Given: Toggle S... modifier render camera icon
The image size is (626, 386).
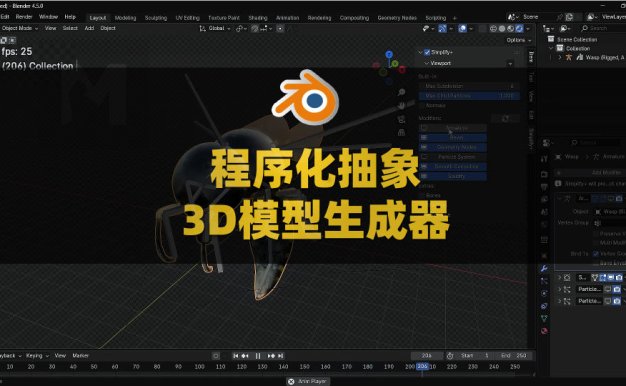Looking at the screenshot, I should pos(619,277).
